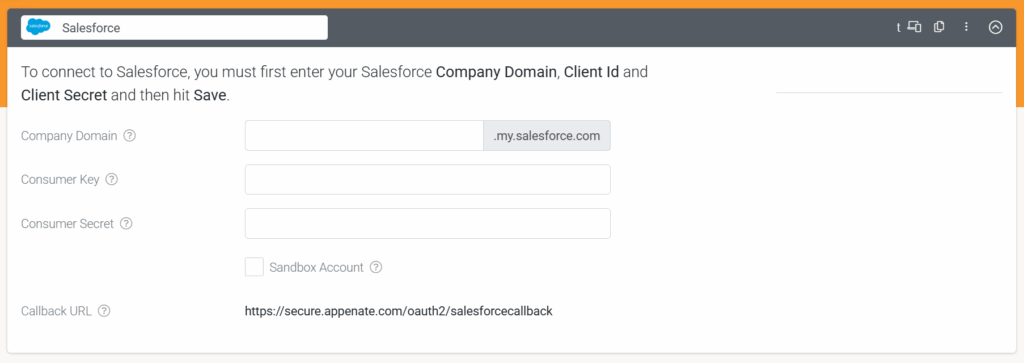The height and width of the screenshot is (363, 1024).
Task: Click the Company Domain field label
Action: pyautogui.click(x=69, y=136)
